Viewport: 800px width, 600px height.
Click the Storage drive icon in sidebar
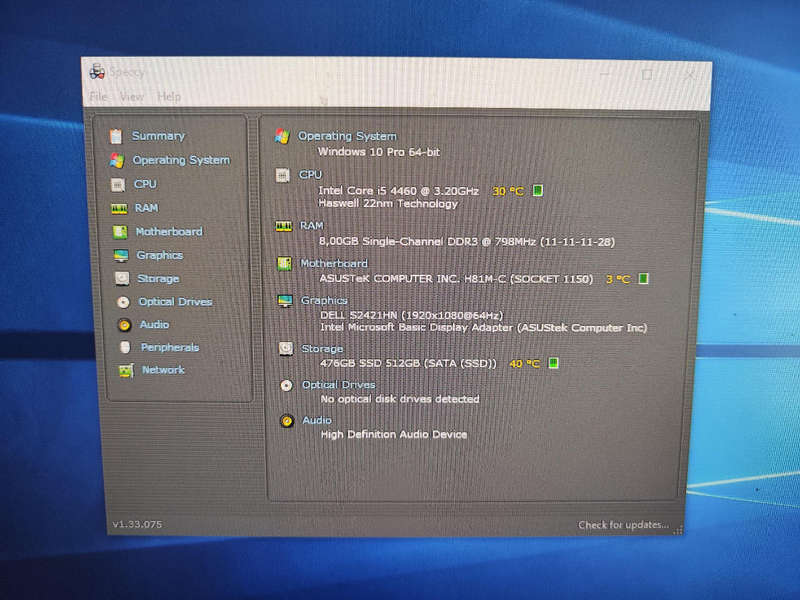click(x=122, y=279)
